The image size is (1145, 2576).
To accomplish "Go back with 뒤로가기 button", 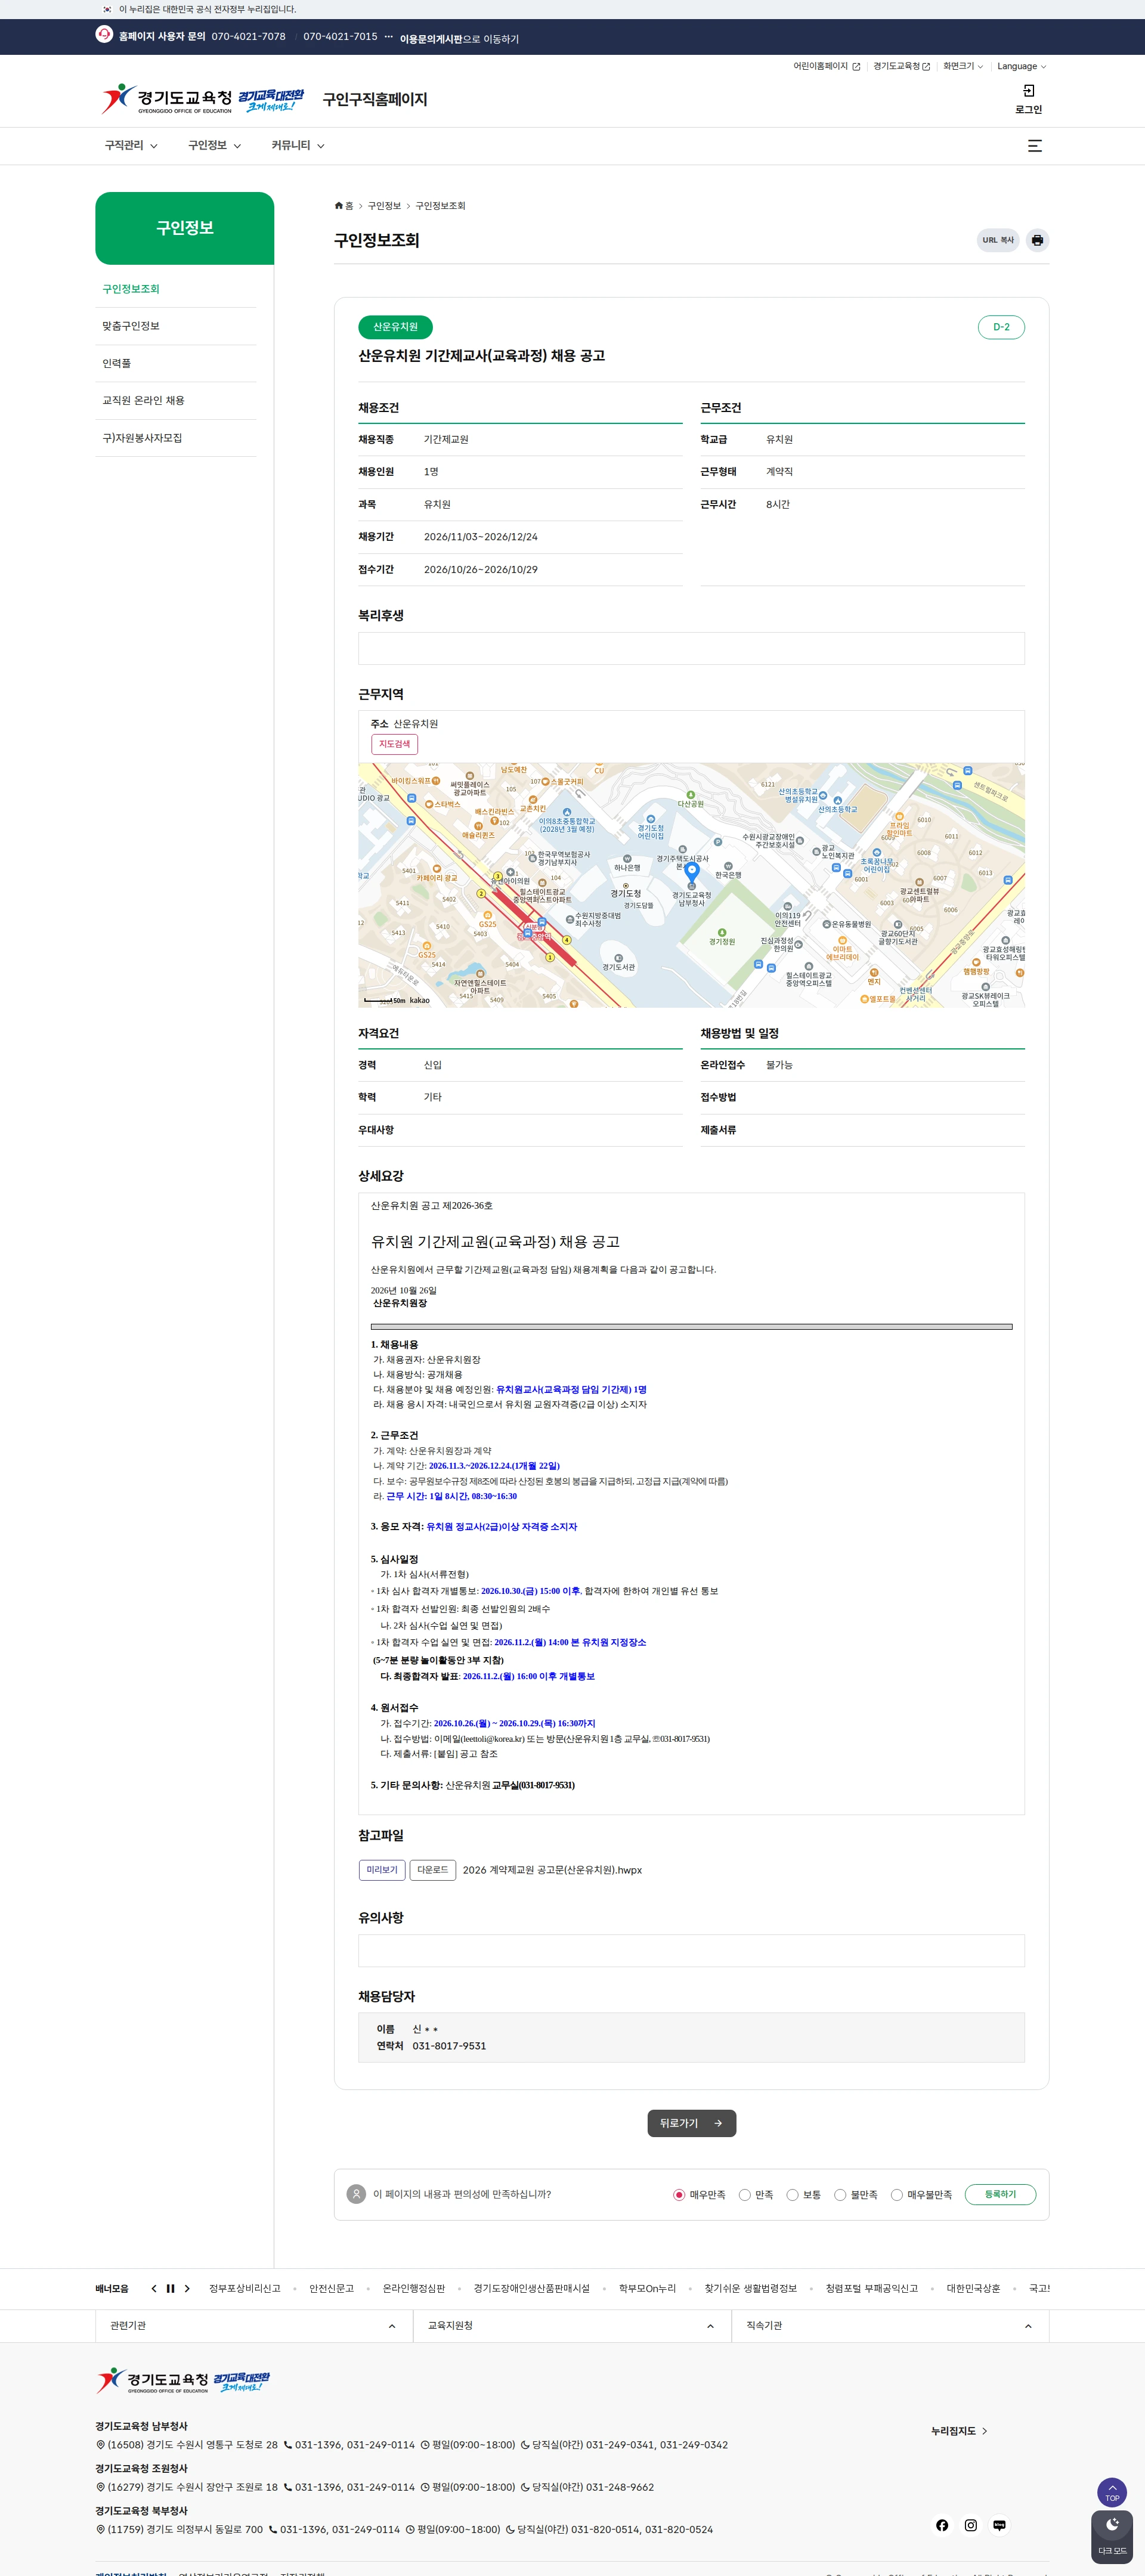I will coord(692,2123).
